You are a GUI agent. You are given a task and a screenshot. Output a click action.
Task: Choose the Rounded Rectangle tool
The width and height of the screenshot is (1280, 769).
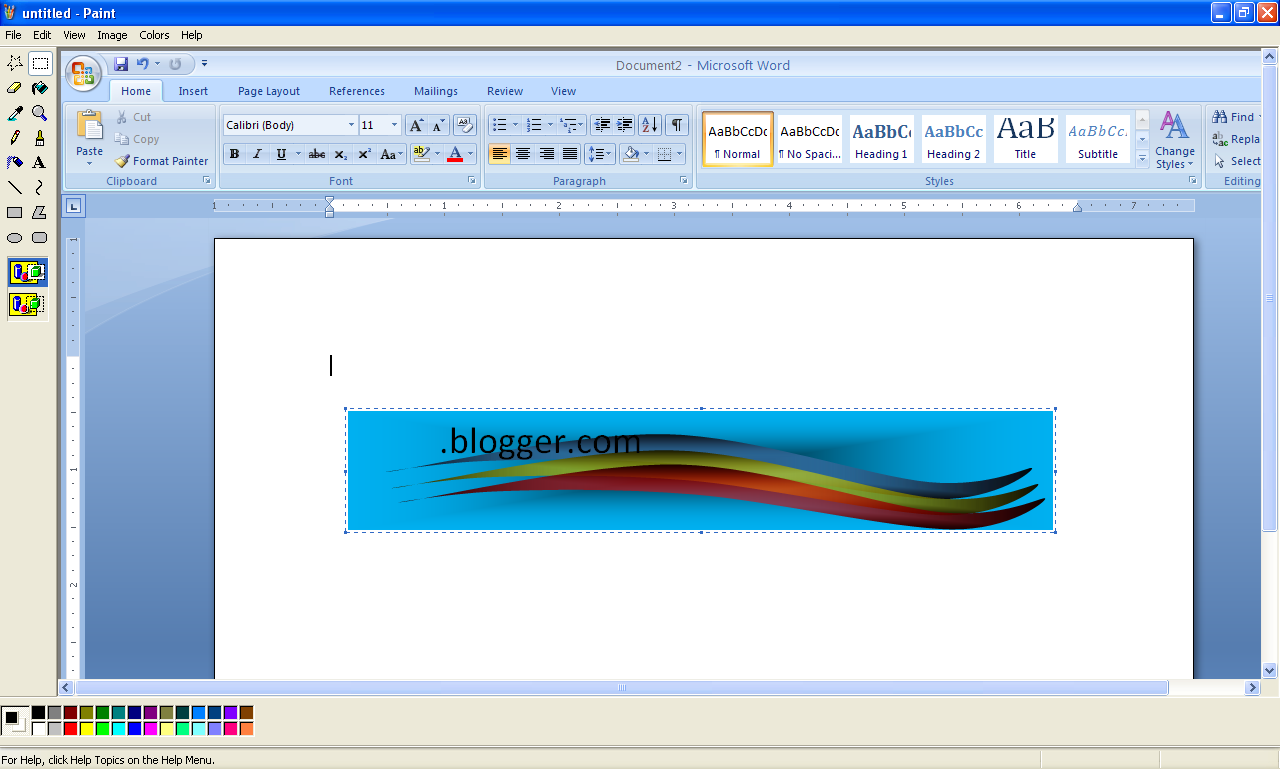[x=40, y=237]
